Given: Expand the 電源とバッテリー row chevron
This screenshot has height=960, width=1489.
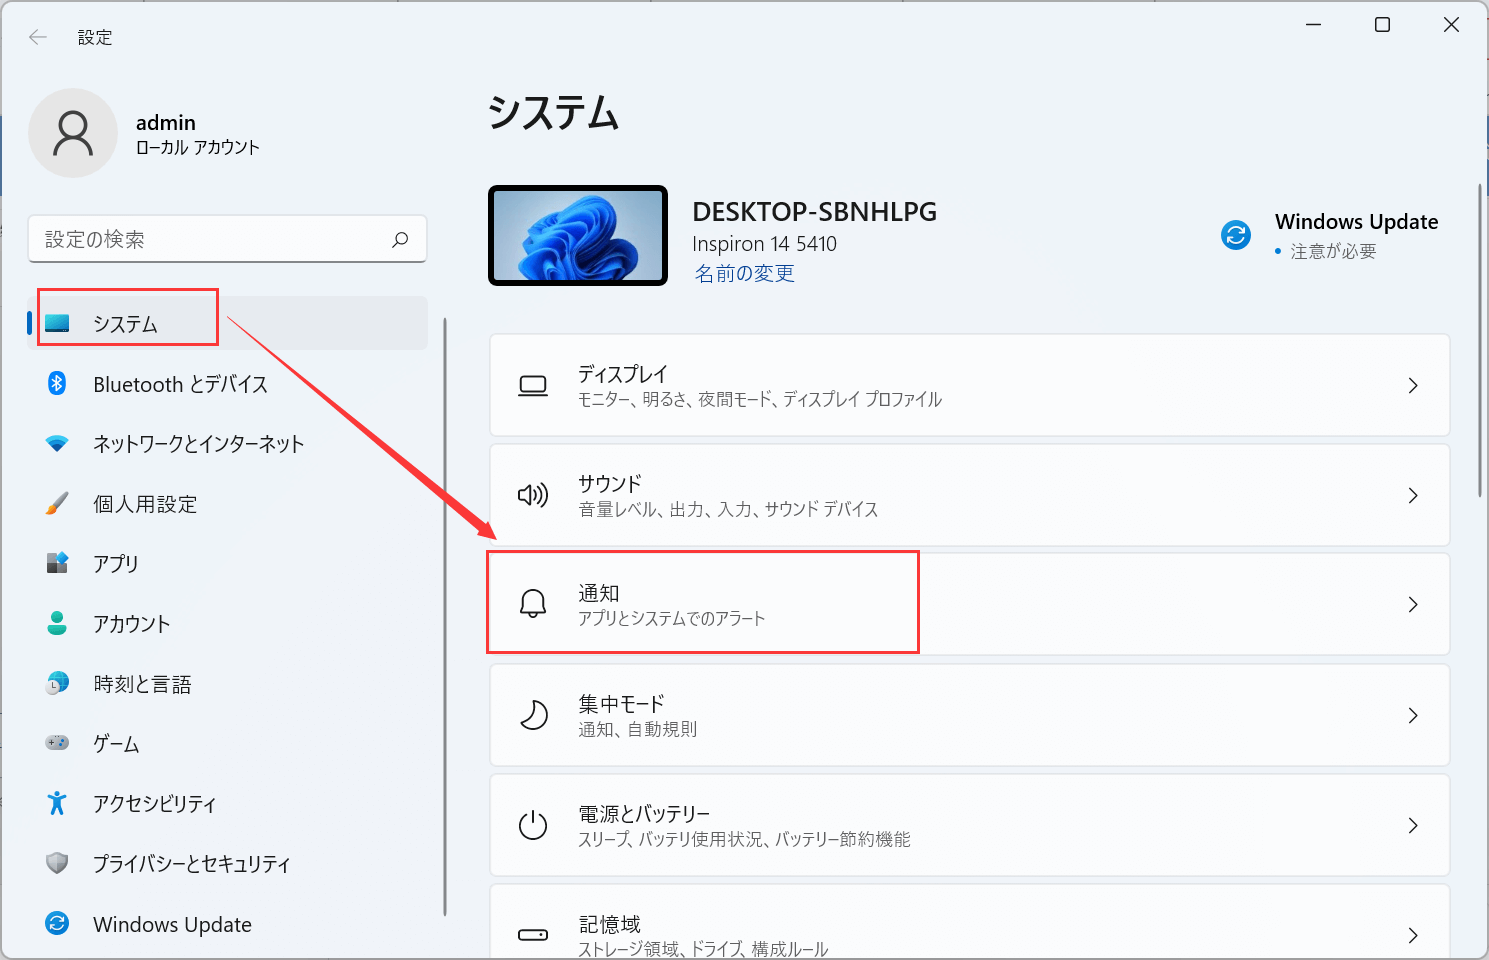Looking at the screenshot, I should pyautogui.click(x=1413, y=825).
